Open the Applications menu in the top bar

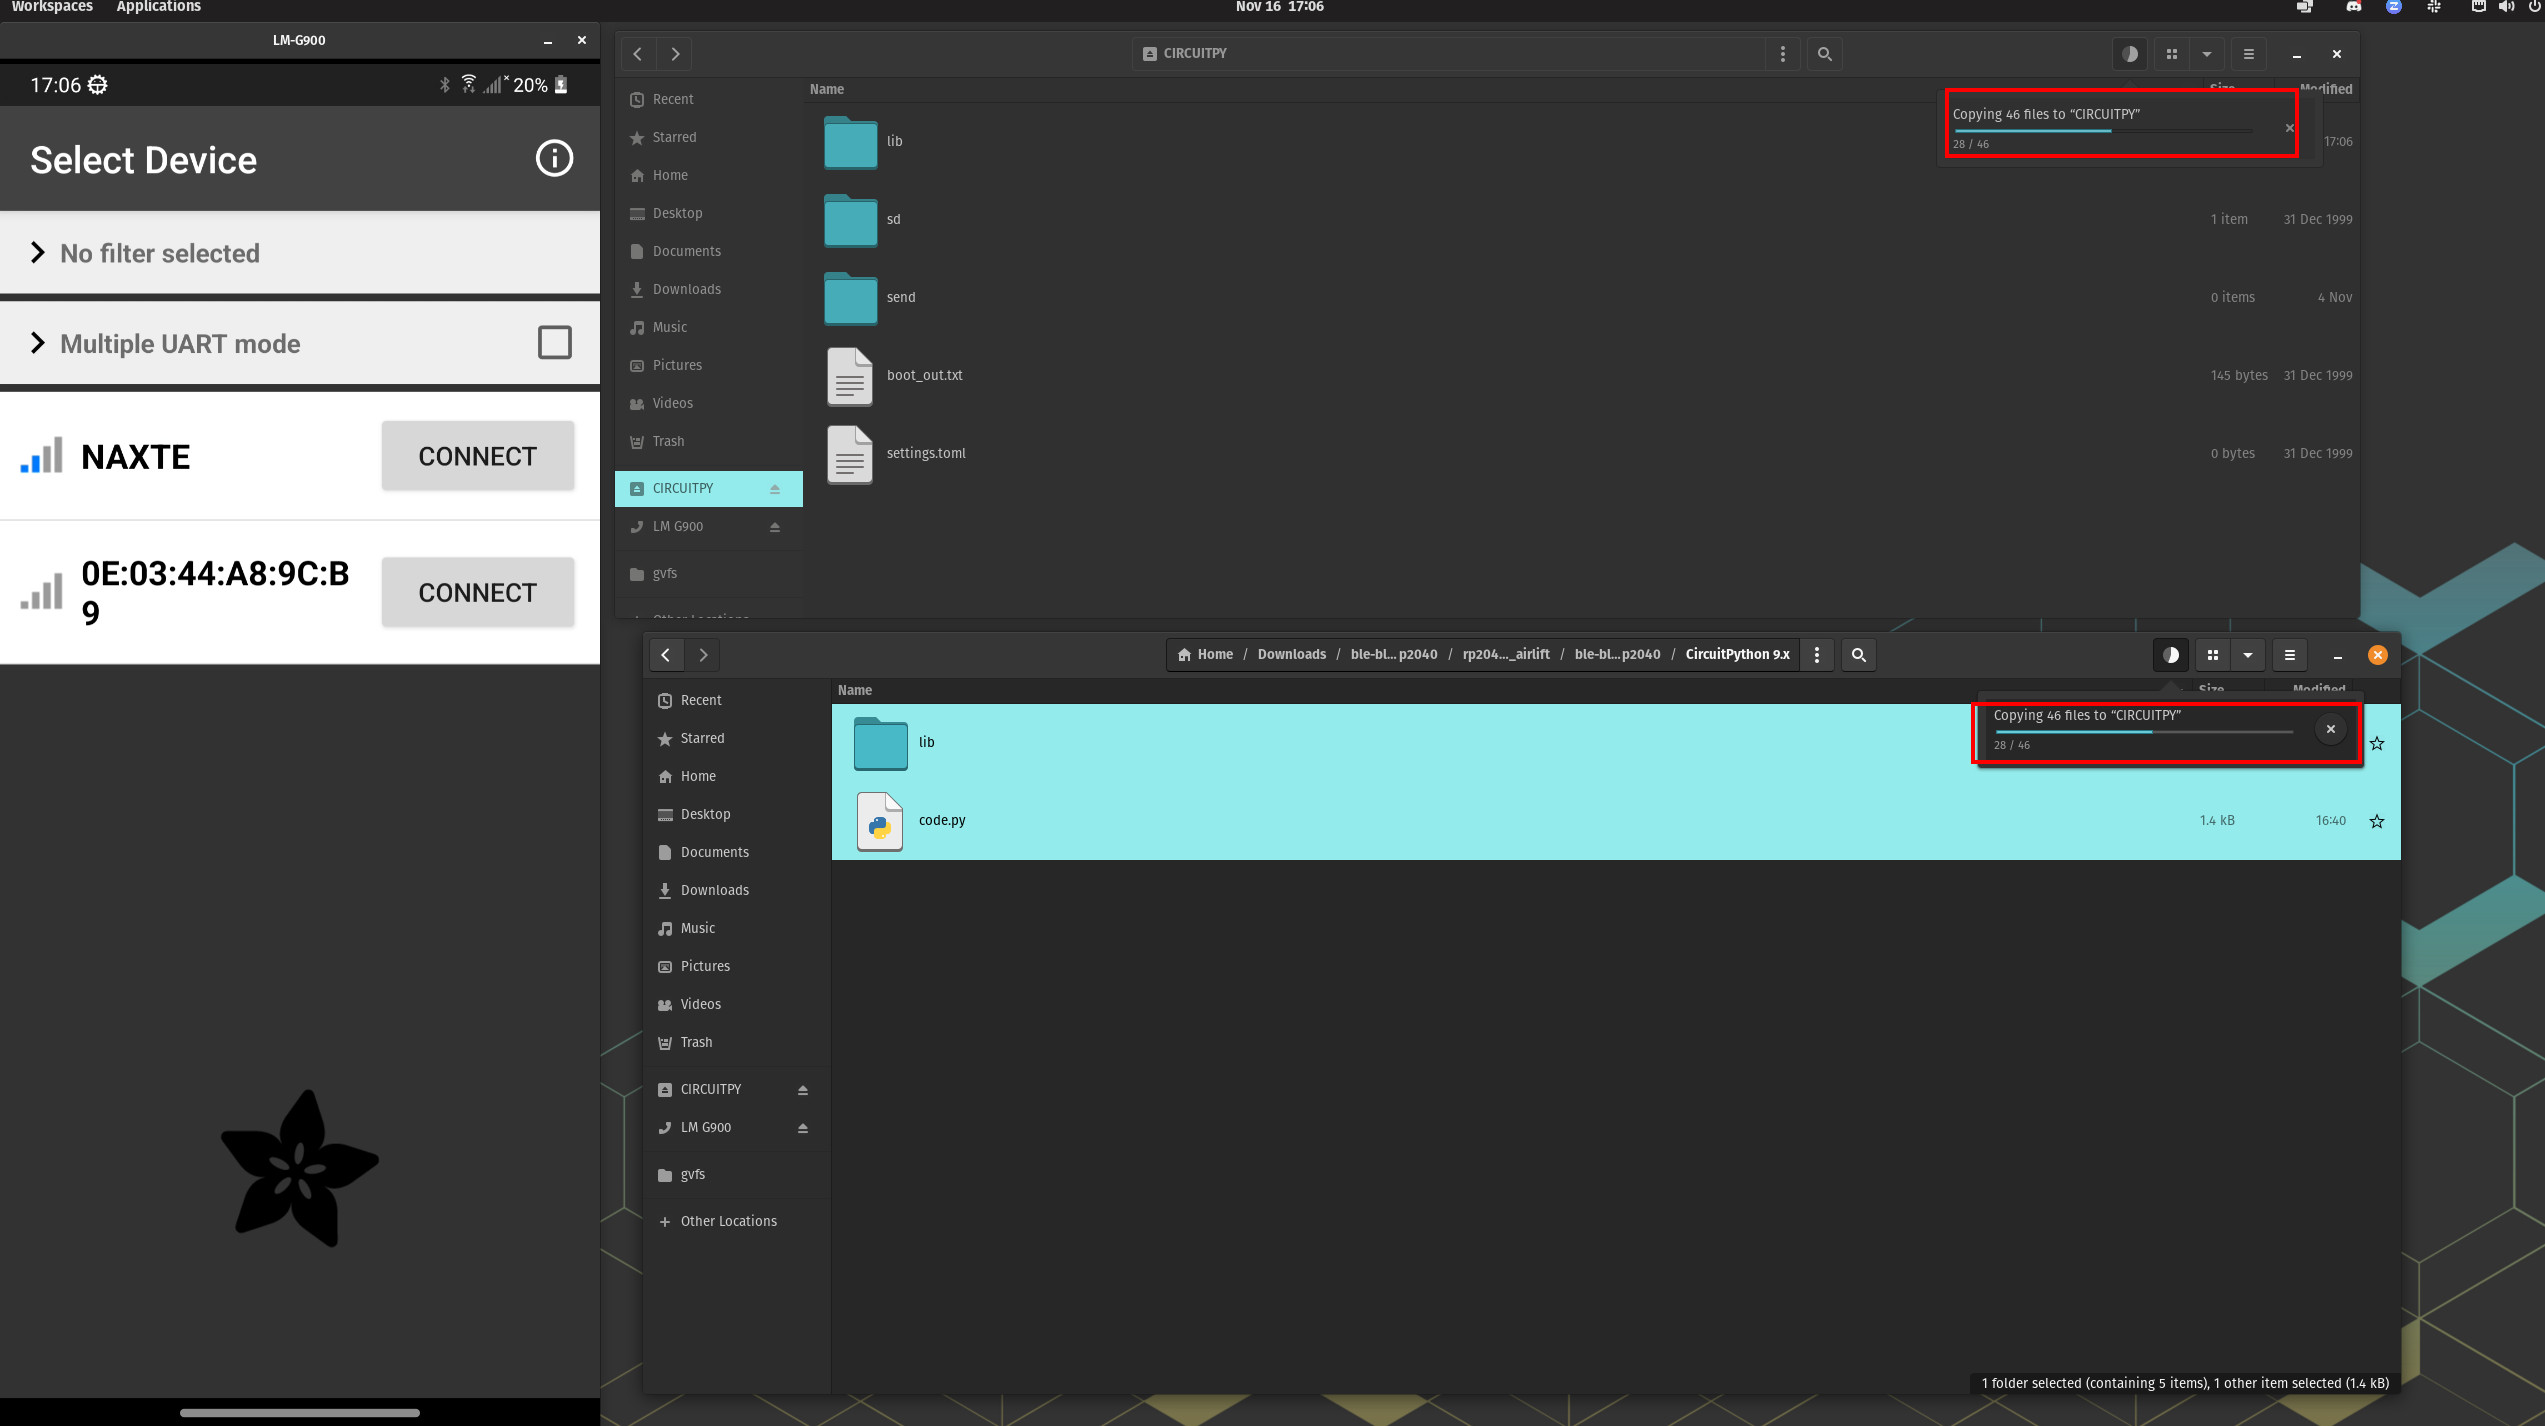158,7
